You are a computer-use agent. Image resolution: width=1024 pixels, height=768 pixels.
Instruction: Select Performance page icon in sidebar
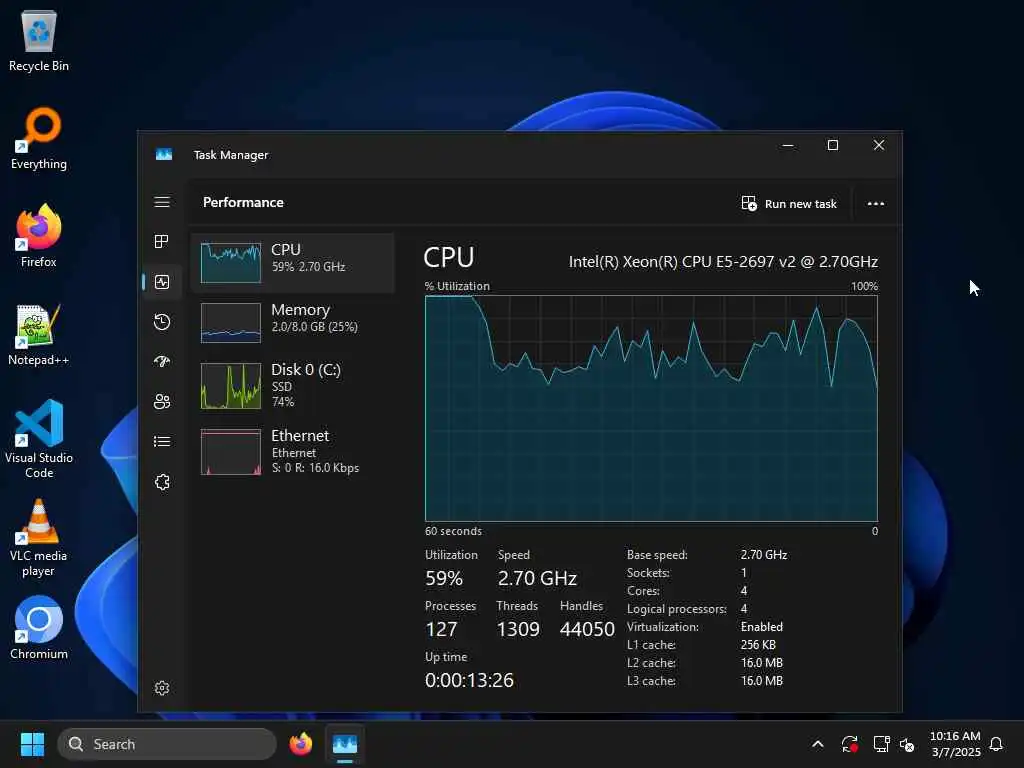pos(162,282)
